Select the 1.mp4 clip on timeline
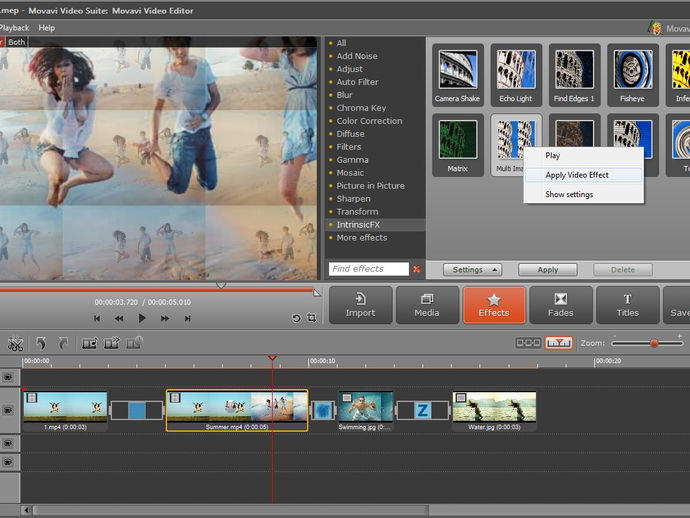690x518 pixels. coord(65,411)
